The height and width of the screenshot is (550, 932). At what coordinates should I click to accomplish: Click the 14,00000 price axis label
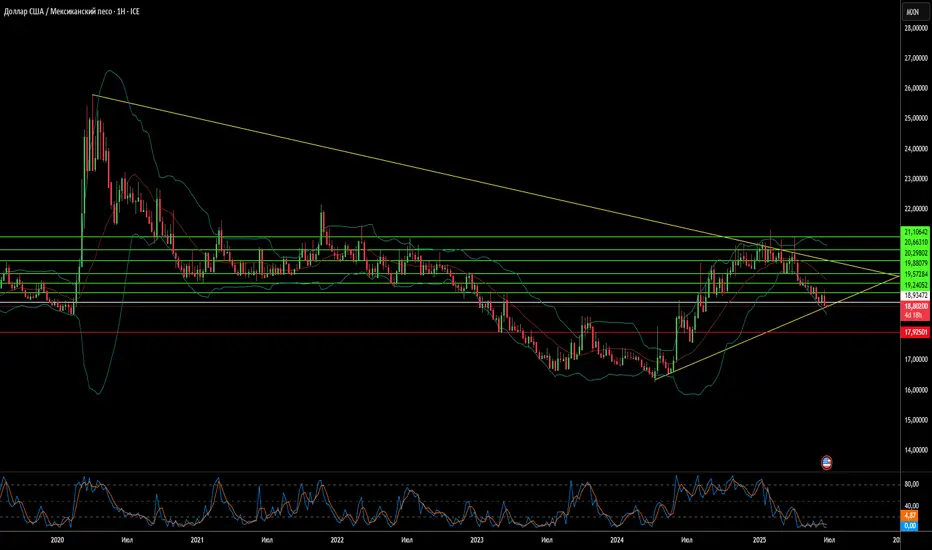click(x=916, y=450)
